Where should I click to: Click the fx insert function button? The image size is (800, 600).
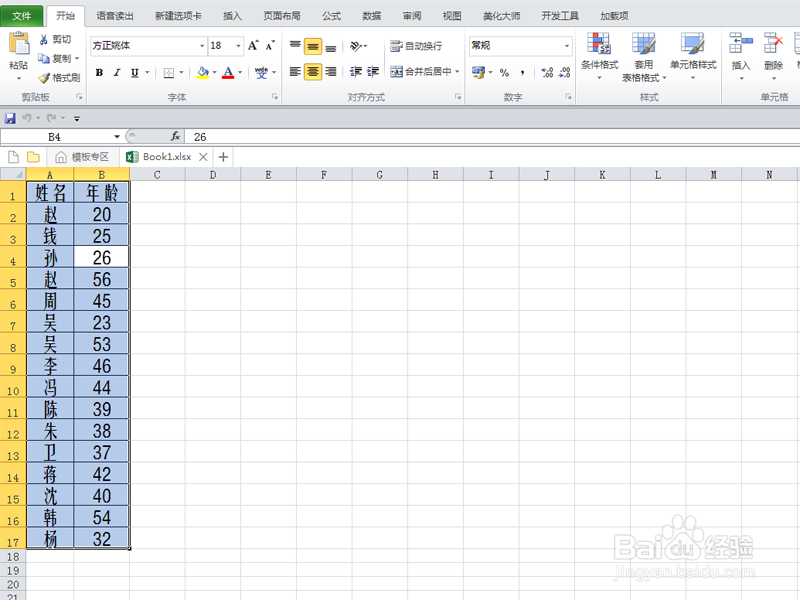[176, 136]
